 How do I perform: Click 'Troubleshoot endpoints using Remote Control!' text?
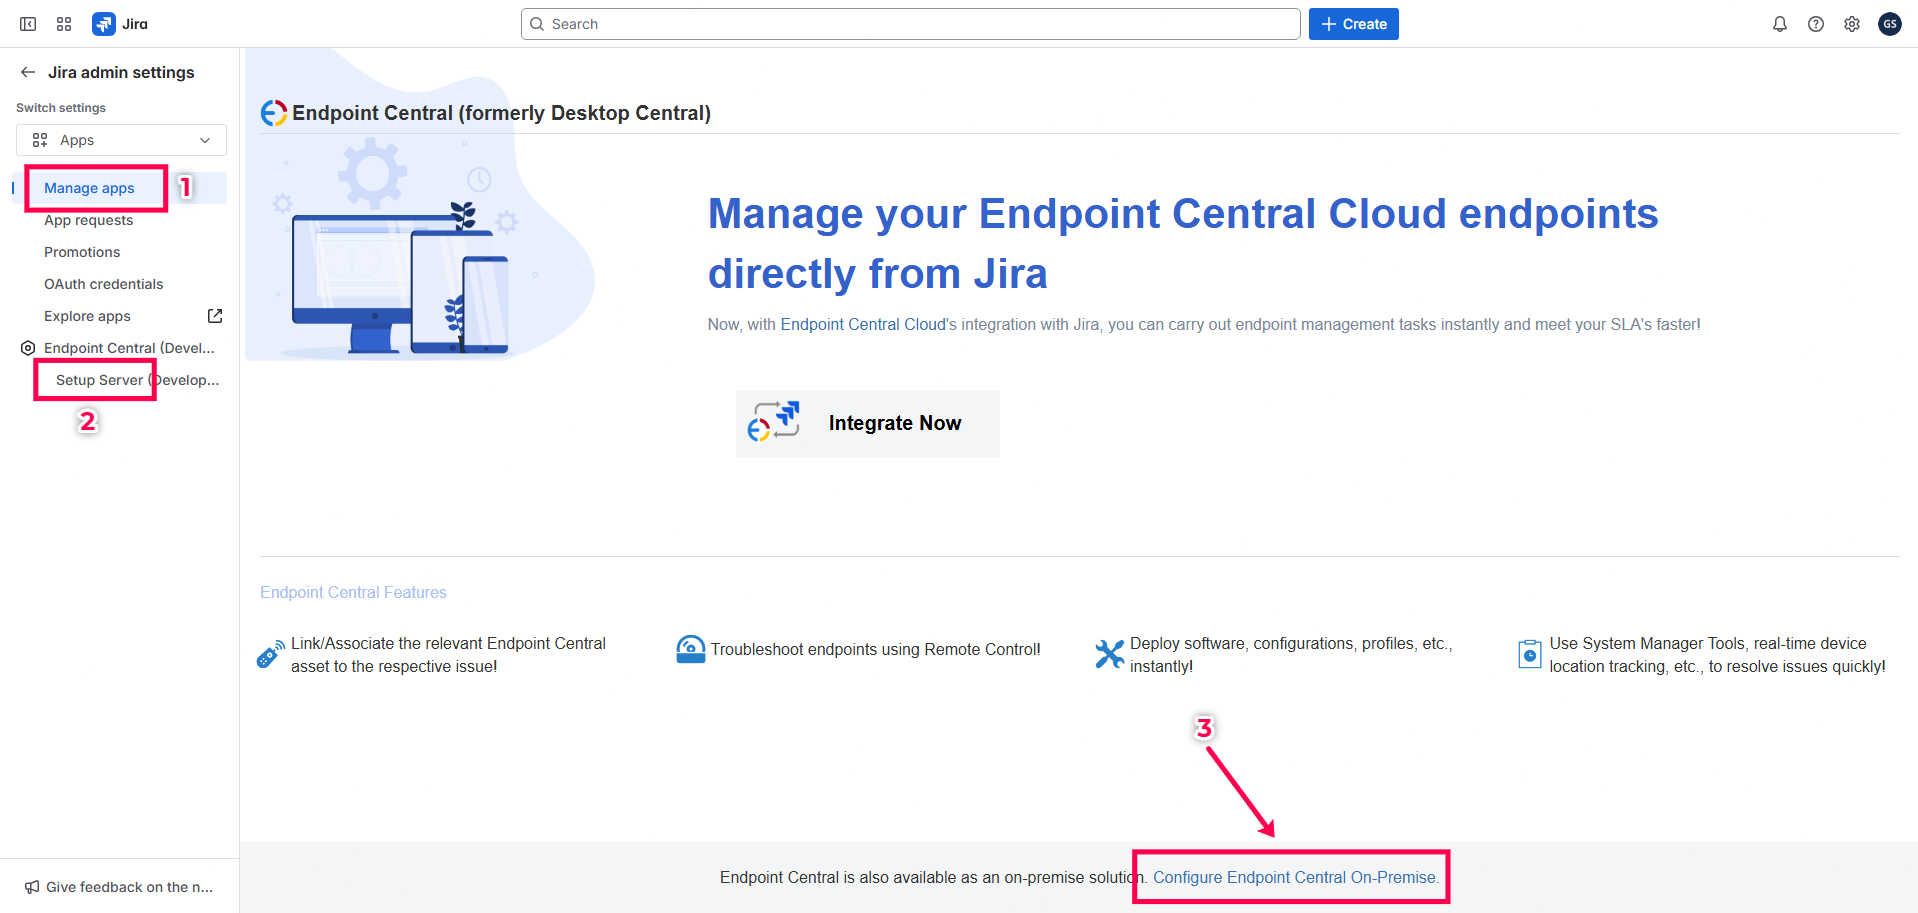coord(875,650)
